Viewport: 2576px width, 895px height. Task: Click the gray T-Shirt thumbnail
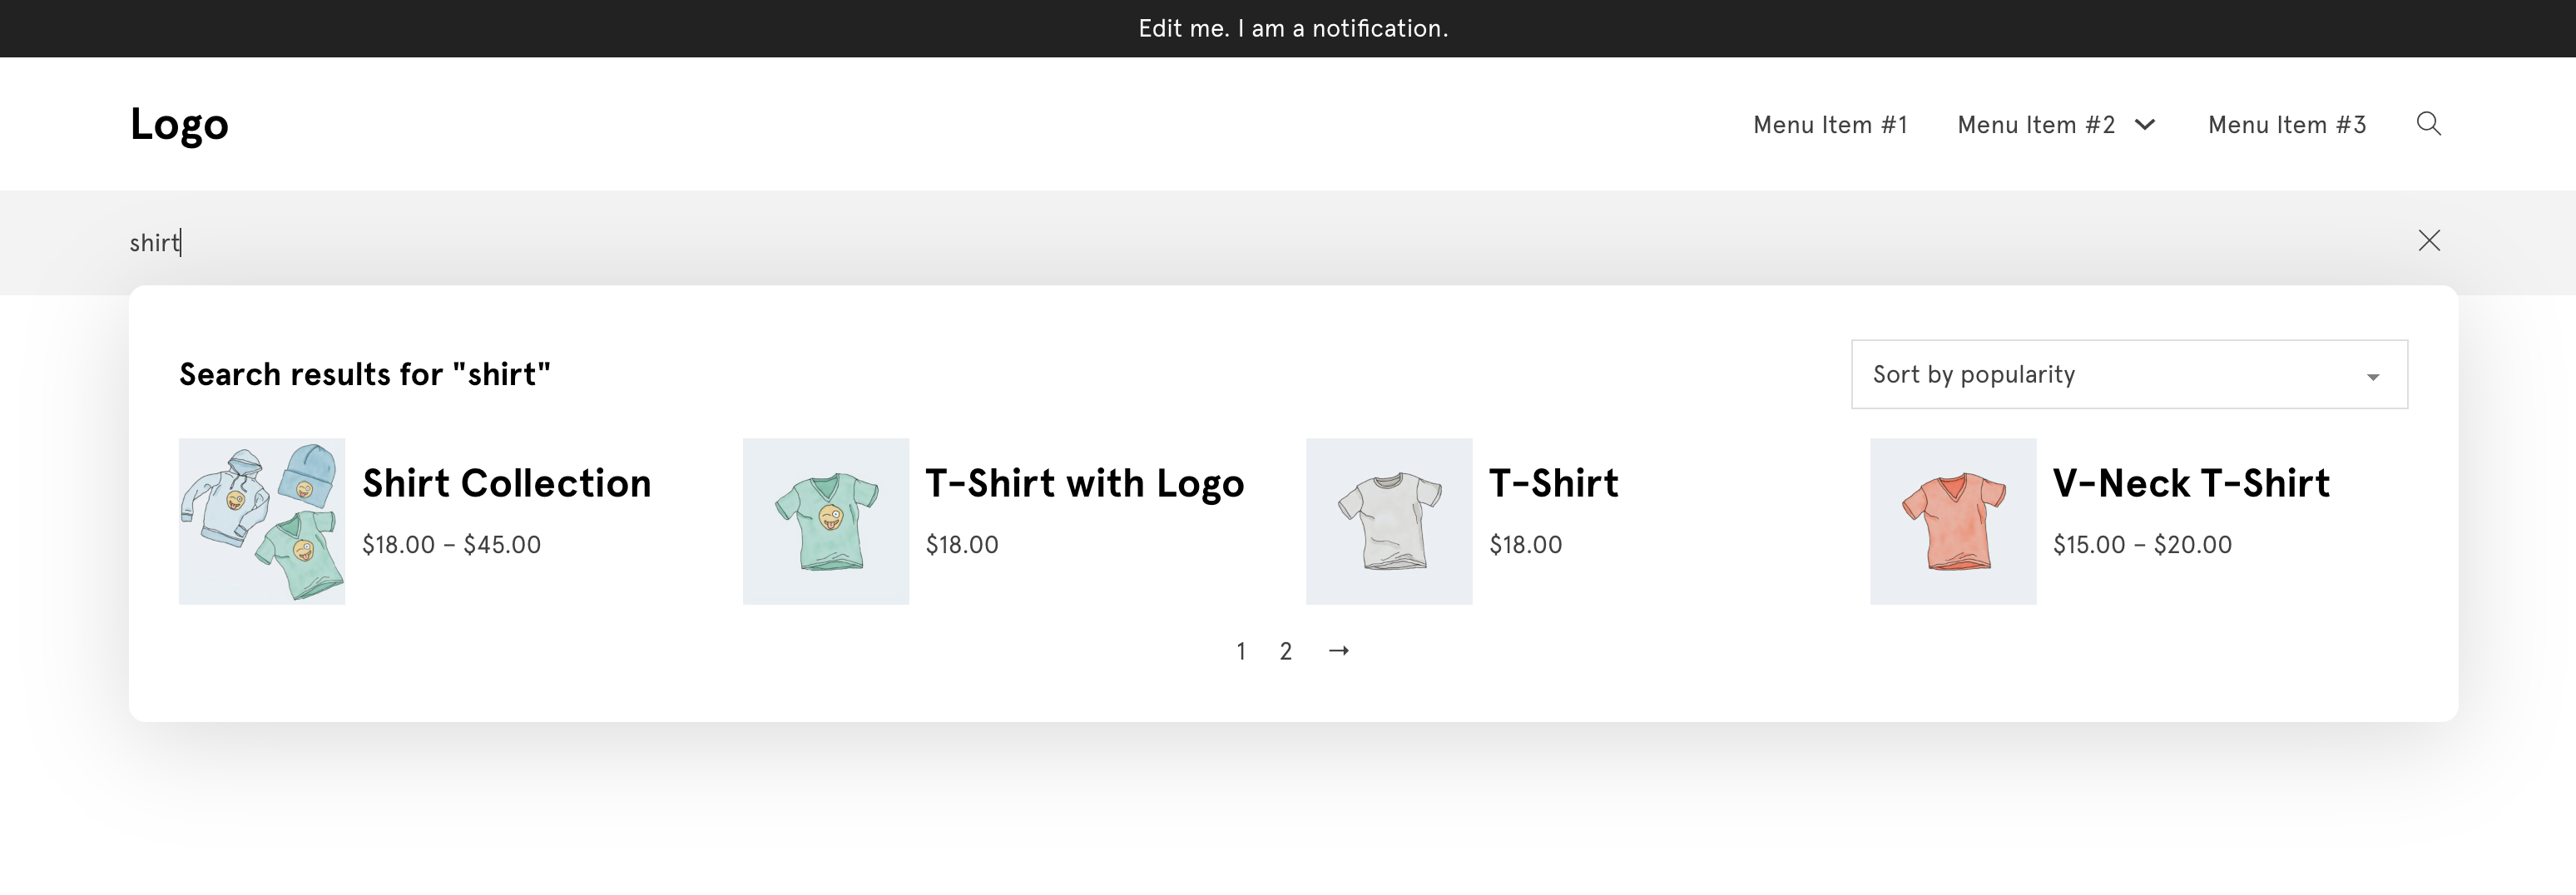click(1388, 521)
